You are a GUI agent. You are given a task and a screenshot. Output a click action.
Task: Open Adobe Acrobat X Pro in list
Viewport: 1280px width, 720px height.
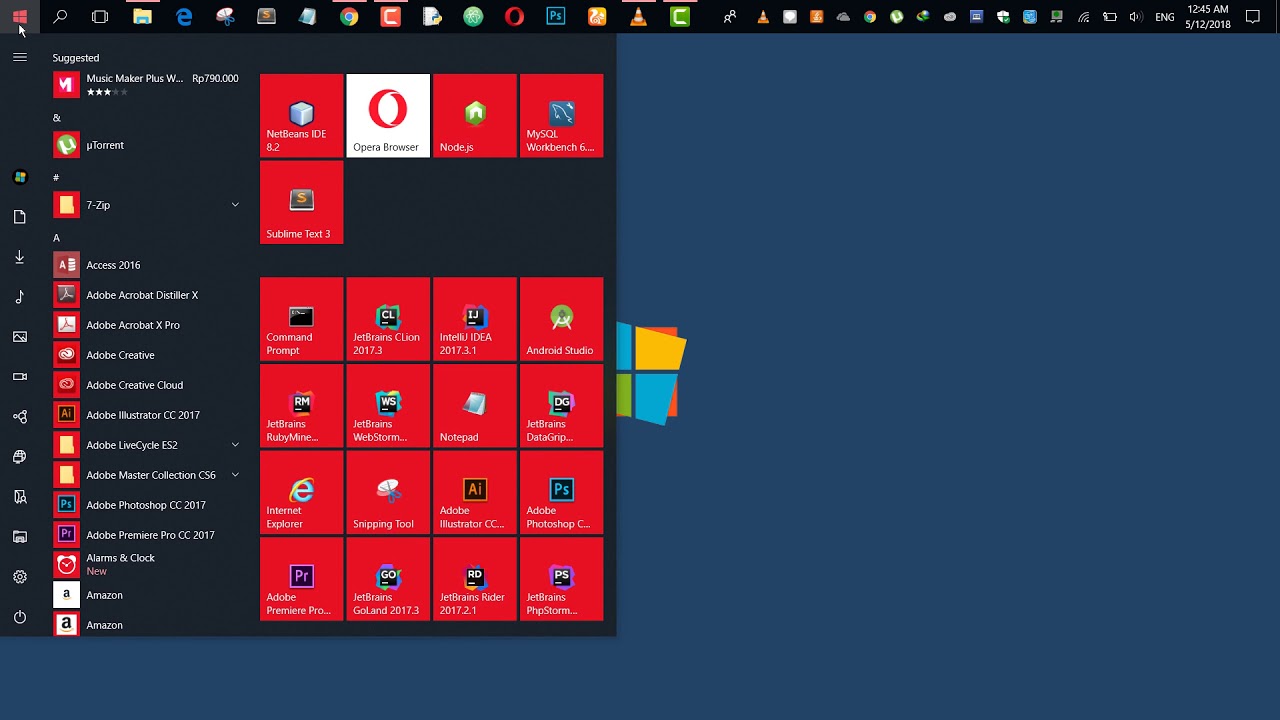[x=148, y=325]
